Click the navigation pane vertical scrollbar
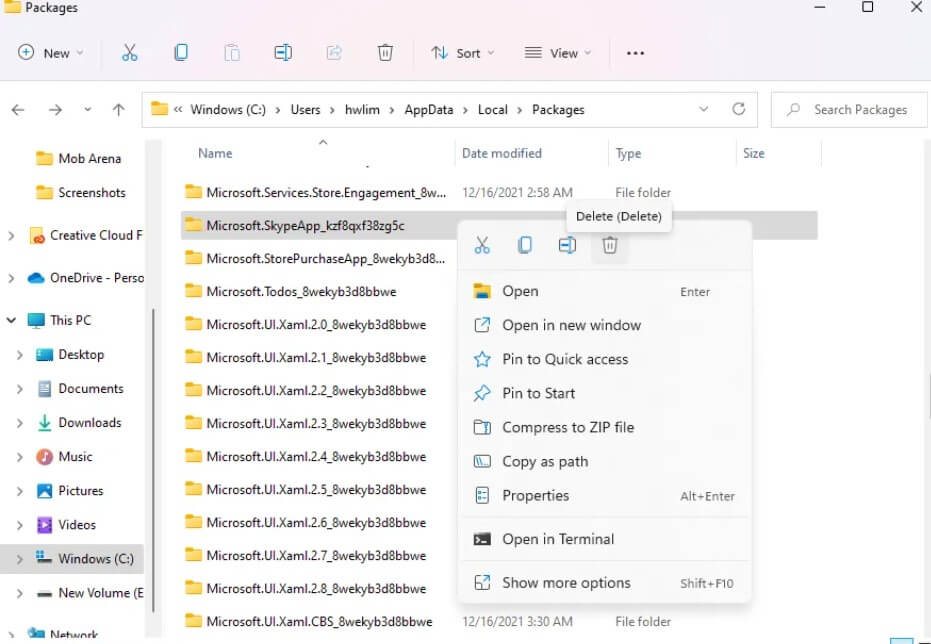The height and width of the screenshot is (644, 931). [x=154, y=460]
